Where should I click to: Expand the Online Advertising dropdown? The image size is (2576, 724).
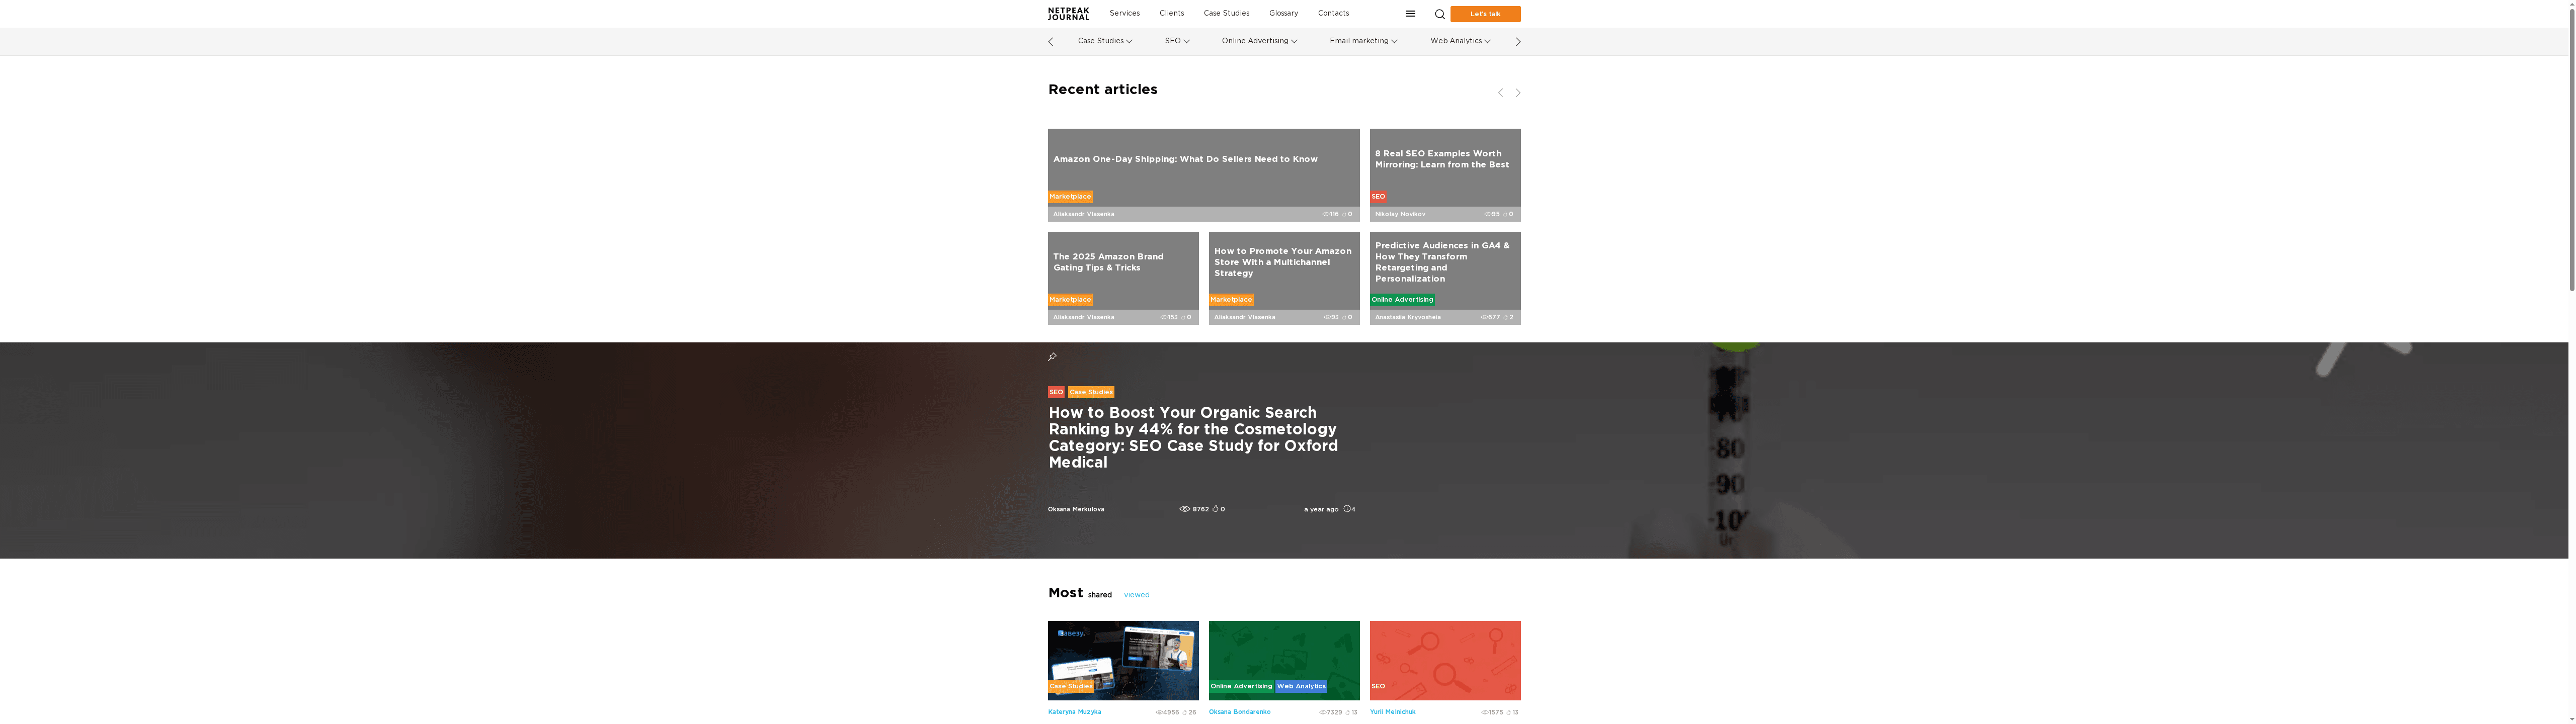[x=1259, y=41]
